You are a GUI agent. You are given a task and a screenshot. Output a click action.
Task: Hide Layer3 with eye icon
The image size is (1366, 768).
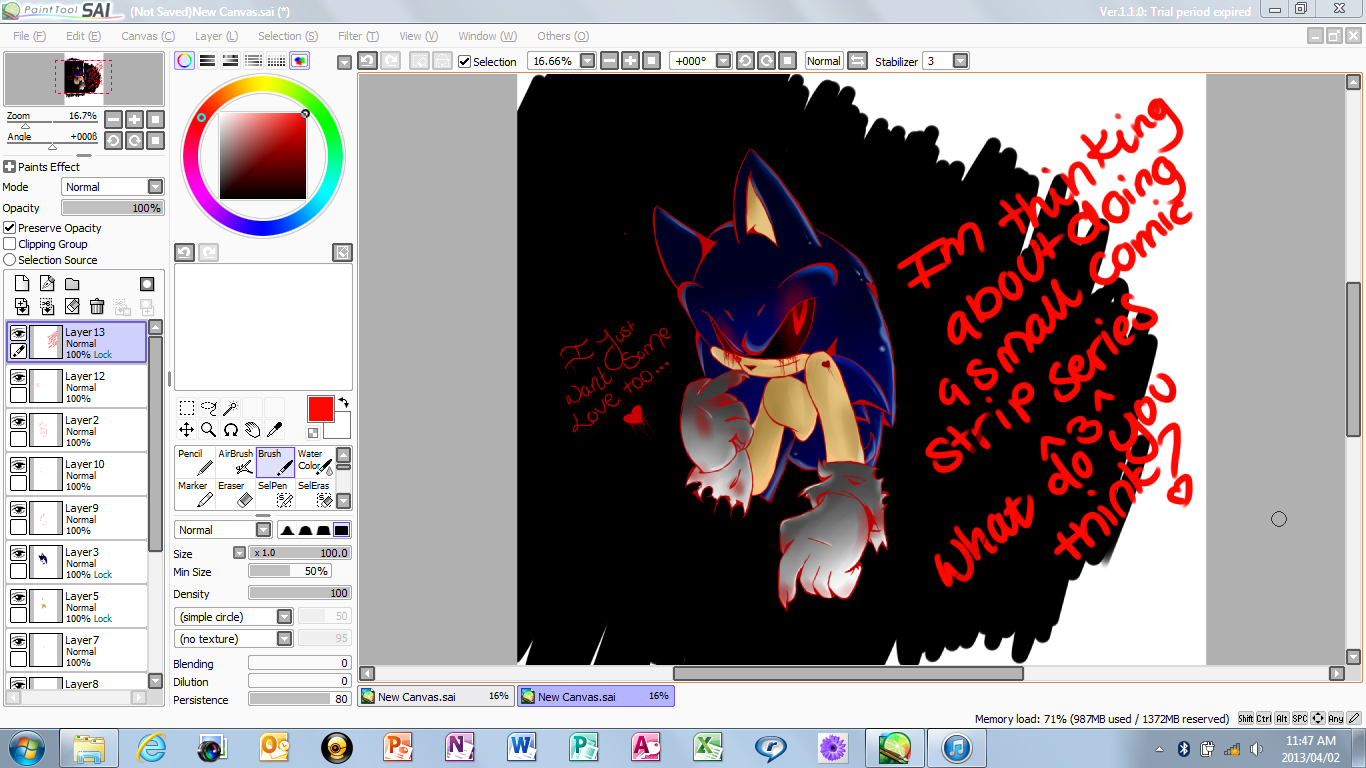[x=18, y=553]
